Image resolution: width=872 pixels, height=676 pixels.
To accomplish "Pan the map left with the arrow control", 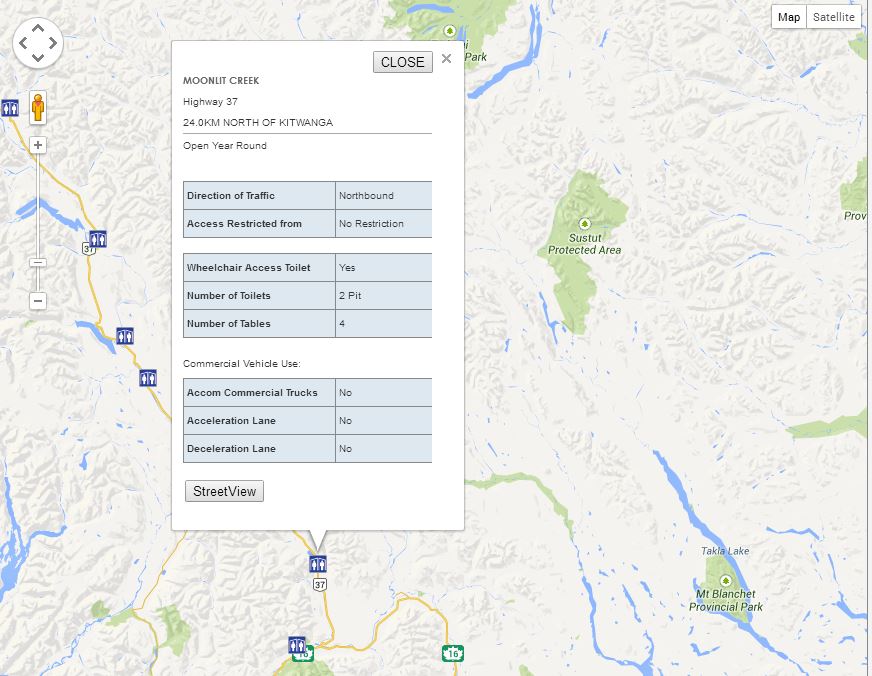I will point(23,43).
